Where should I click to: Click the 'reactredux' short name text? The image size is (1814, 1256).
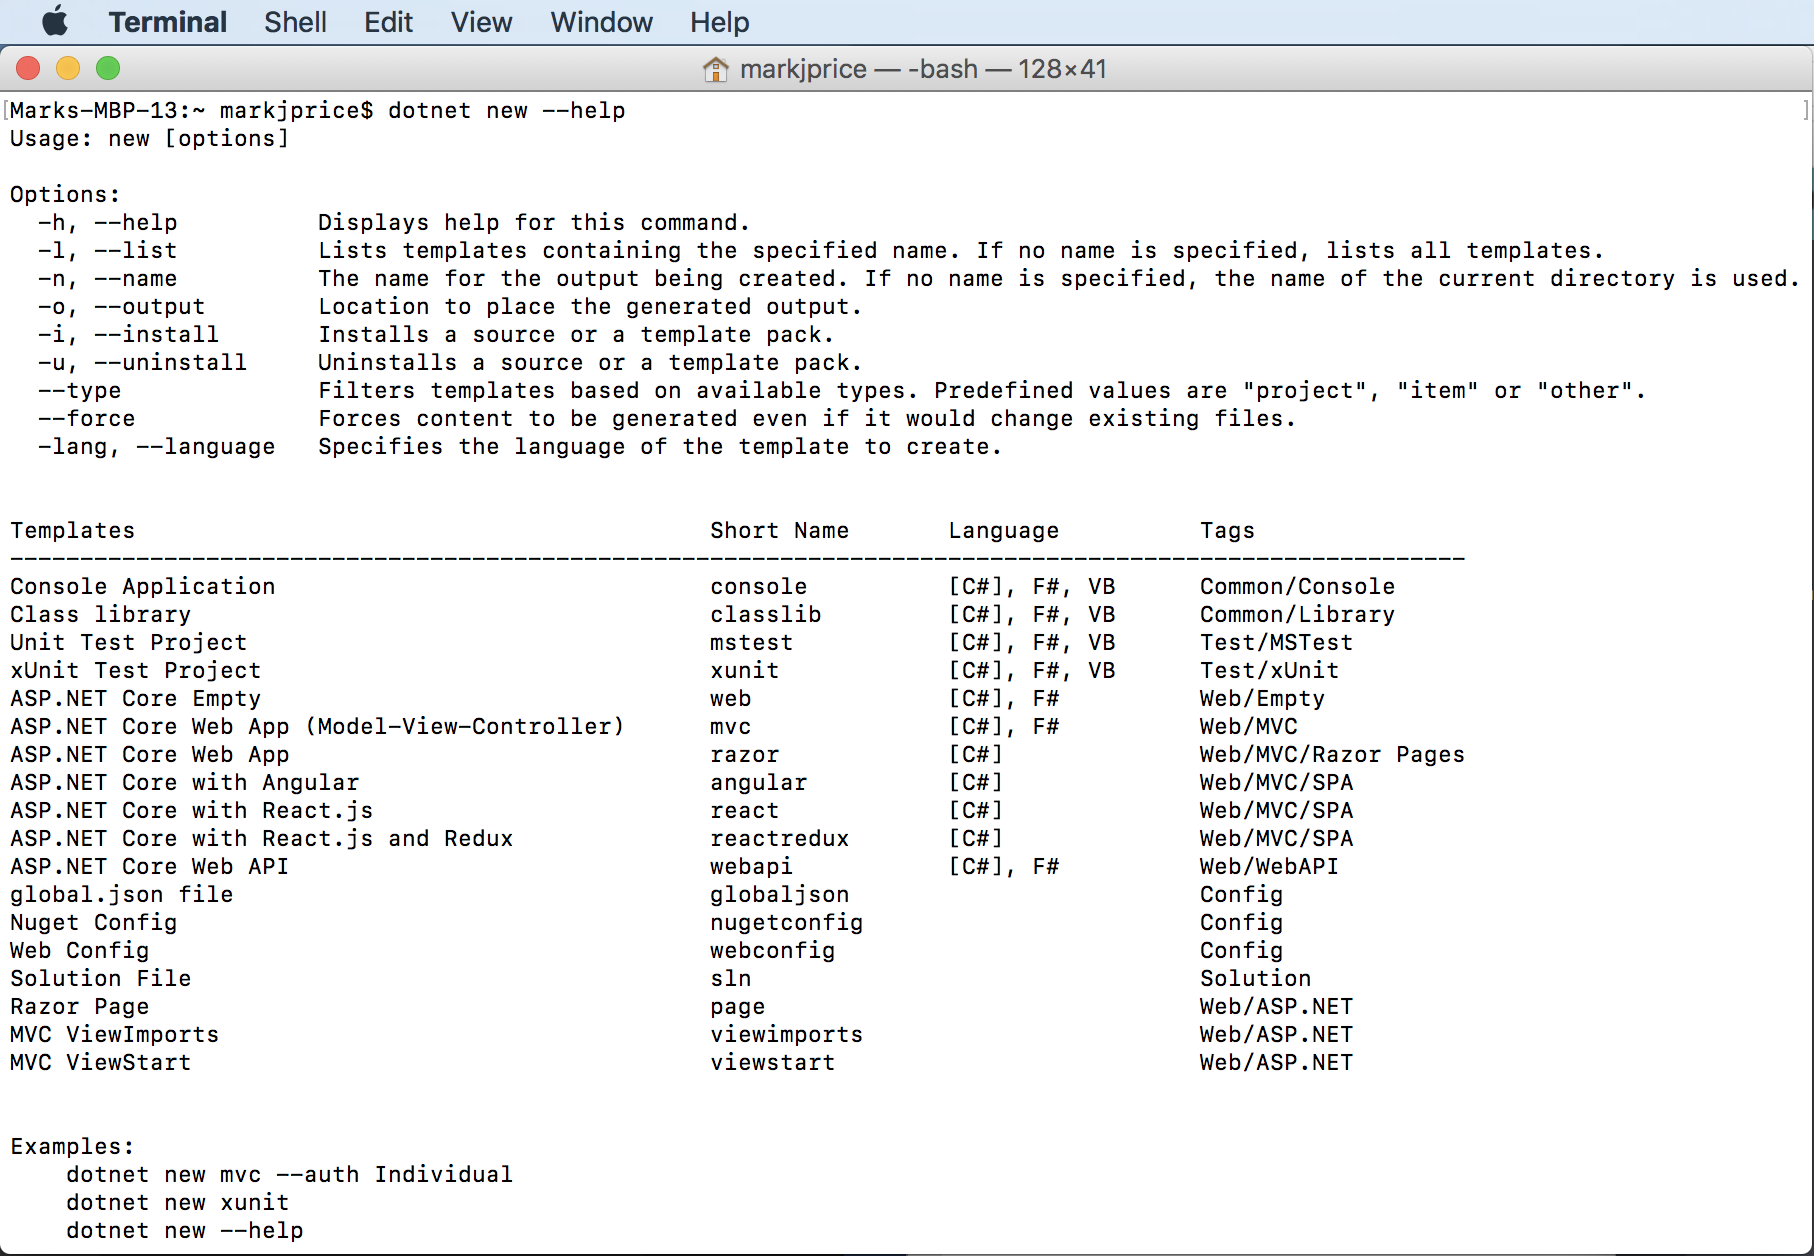click(779, 839)
